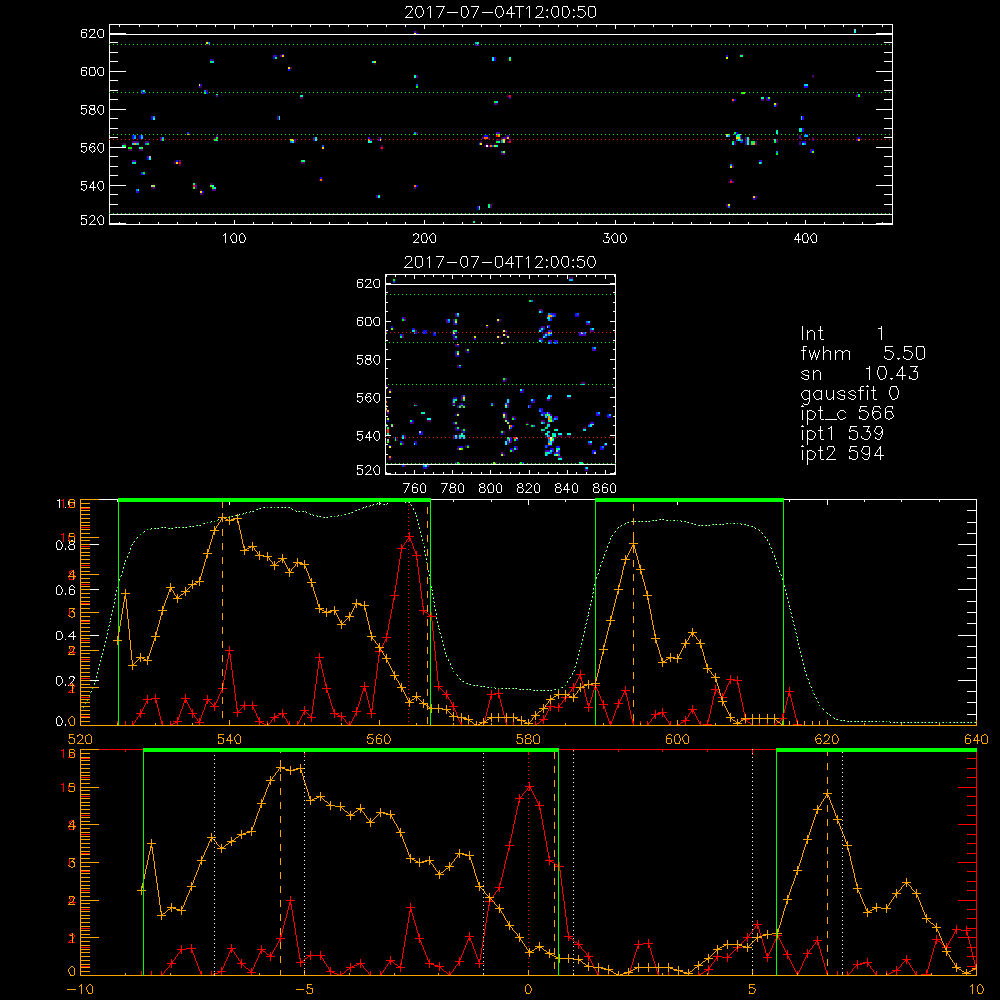The height and width of the screenshot is (1000, 1000).
Task: Click y-axis label '0.4' on third plot
Action: coord(66,636)
